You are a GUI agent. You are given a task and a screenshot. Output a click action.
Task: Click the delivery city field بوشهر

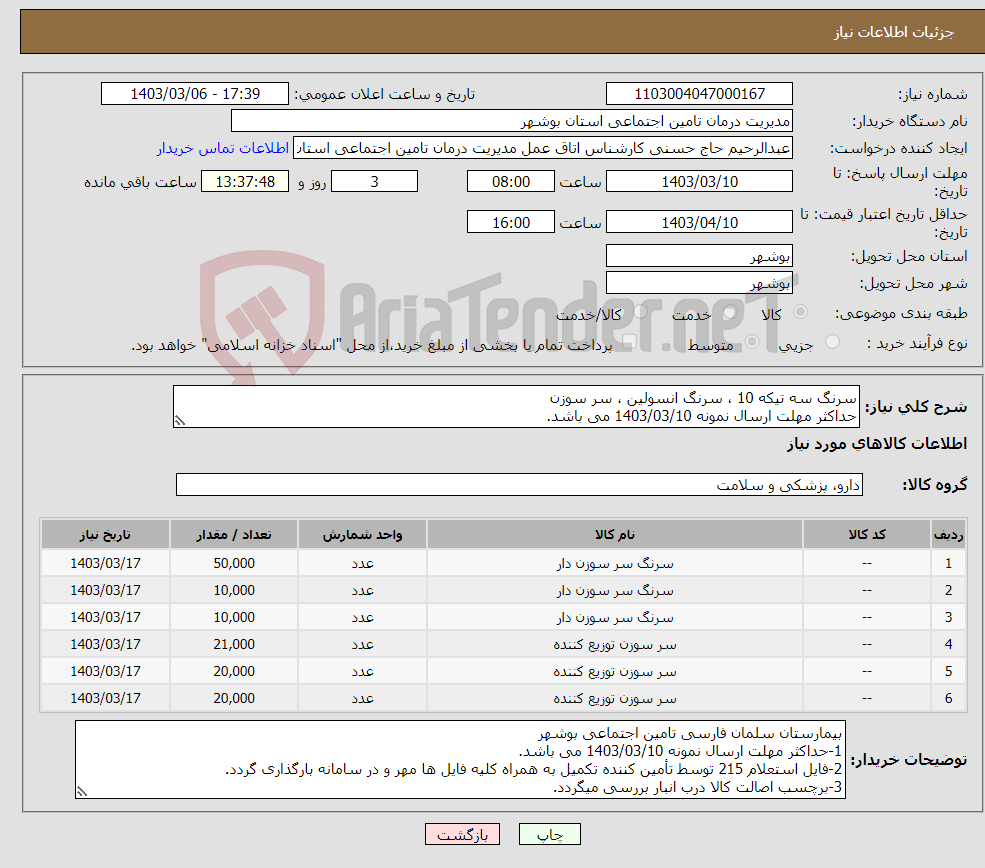coord(699,283)
